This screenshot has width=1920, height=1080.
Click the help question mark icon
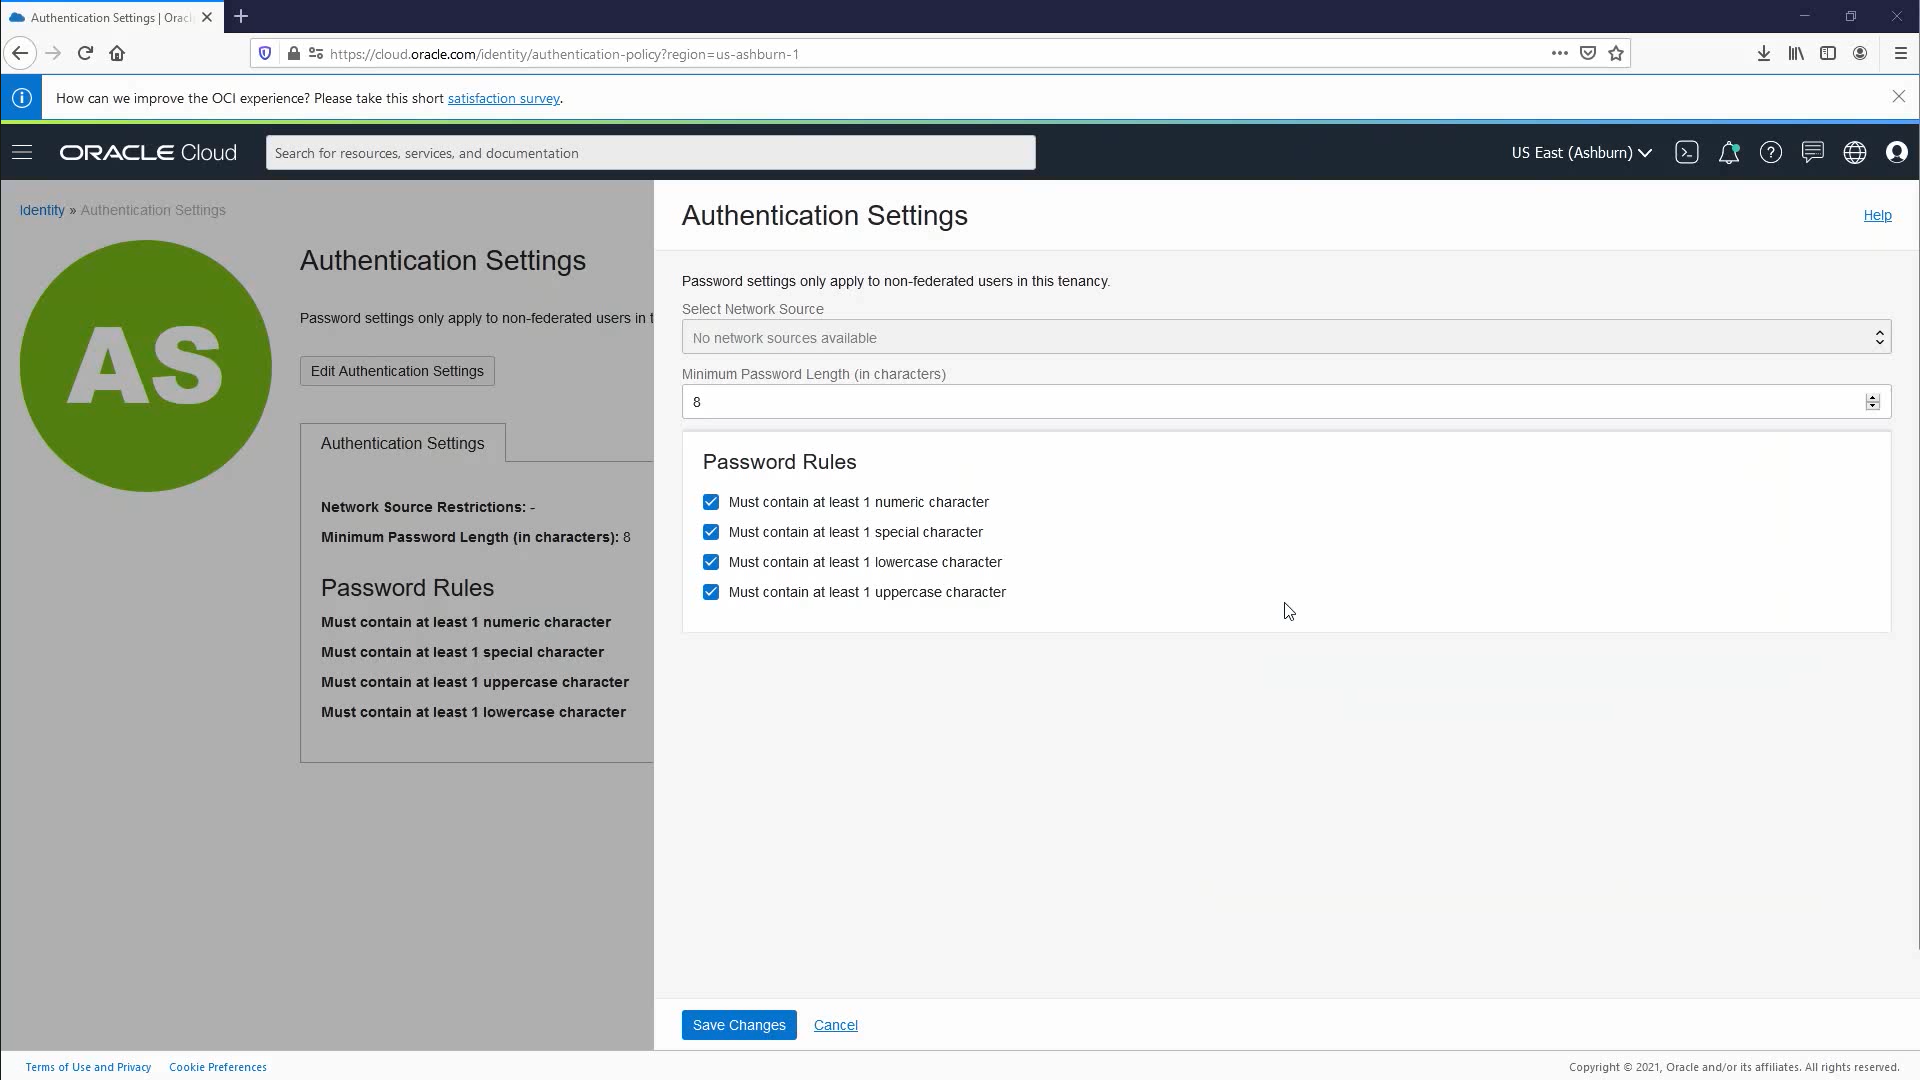[1770, 153]
